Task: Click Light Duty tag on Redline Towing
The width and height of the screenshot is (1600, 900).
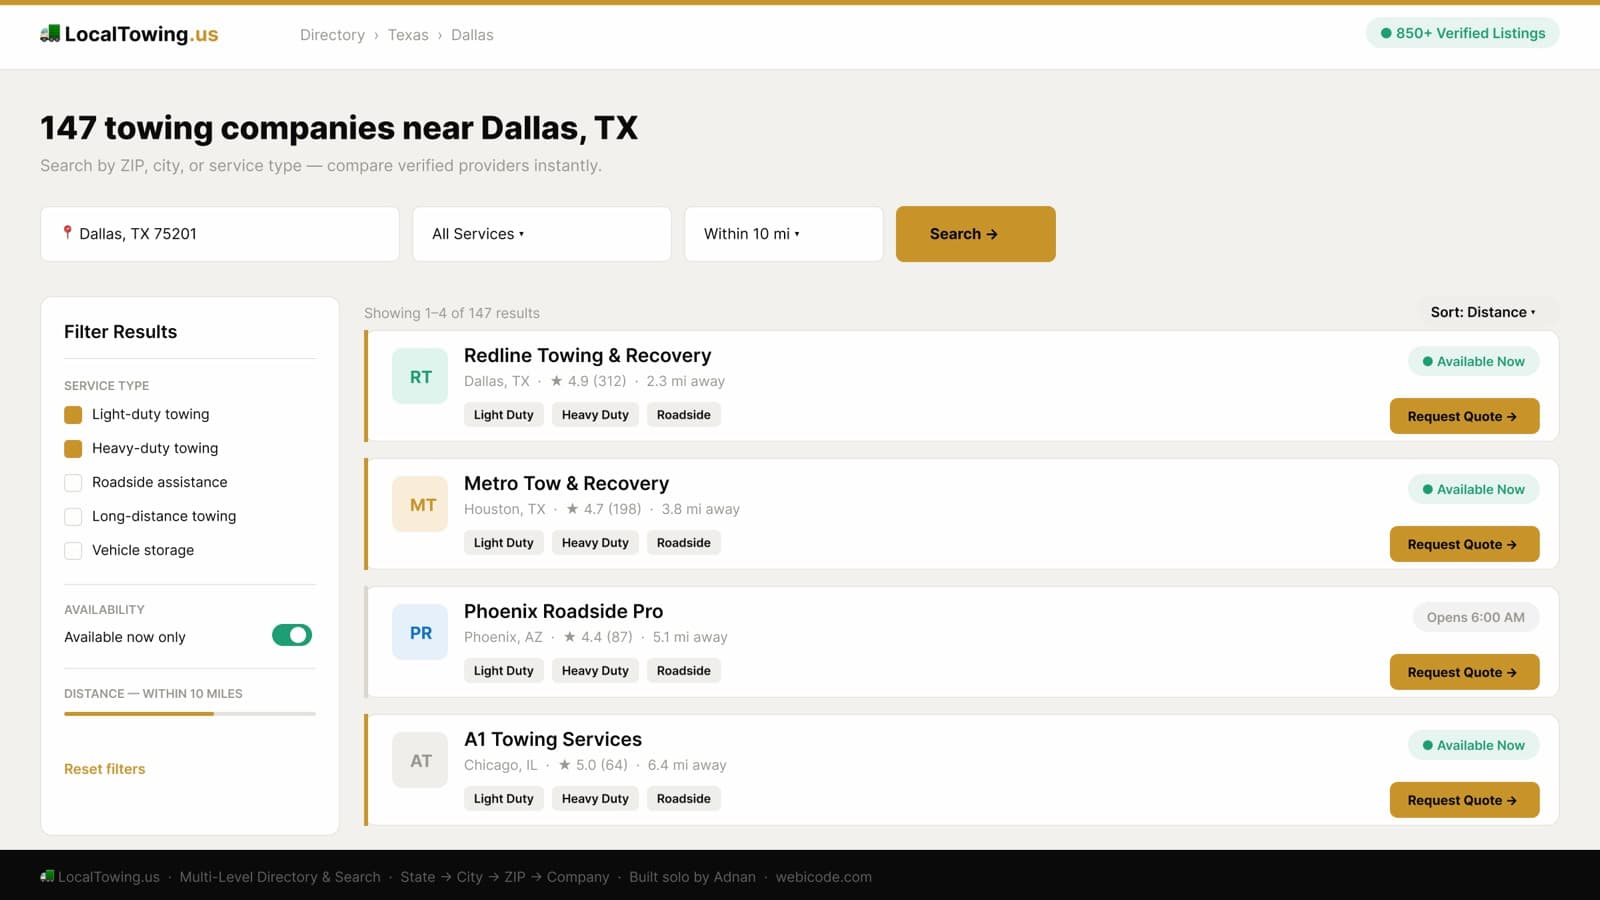Action: (x=504, y=415)
